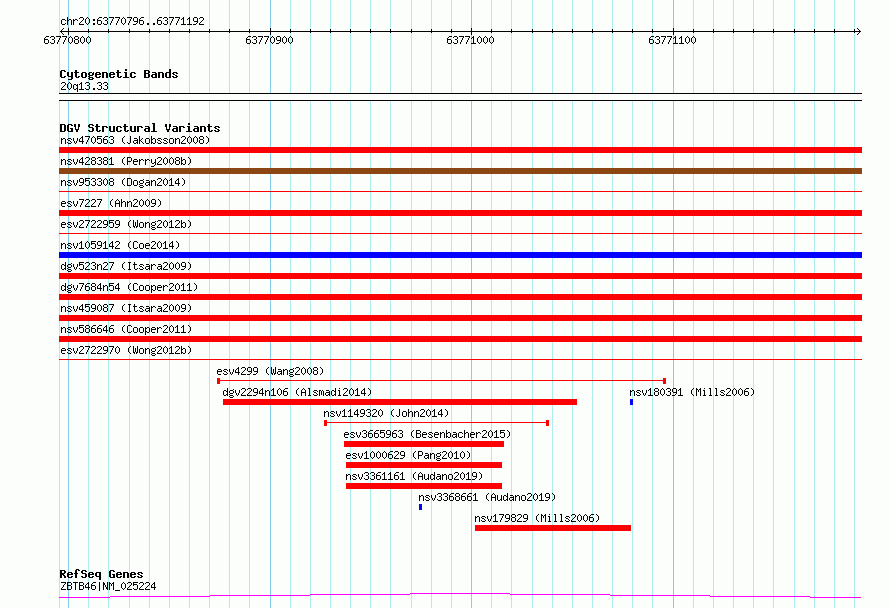Viewport: 890px width, 608px height.
Task: Click the blue nsv1059142 variant bar
Action: click(460, 255)
